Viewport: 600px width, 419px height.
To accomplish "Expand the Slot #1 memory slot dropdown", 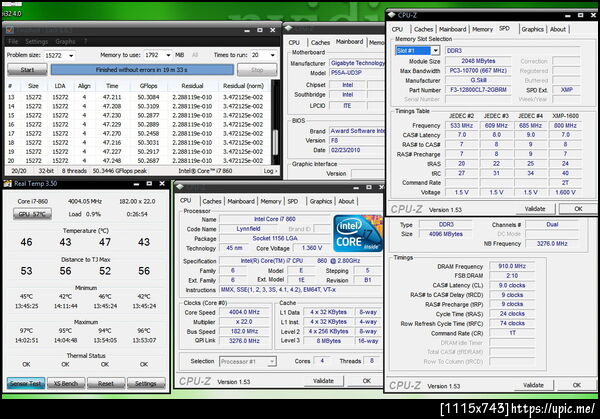I will [435, 51].
